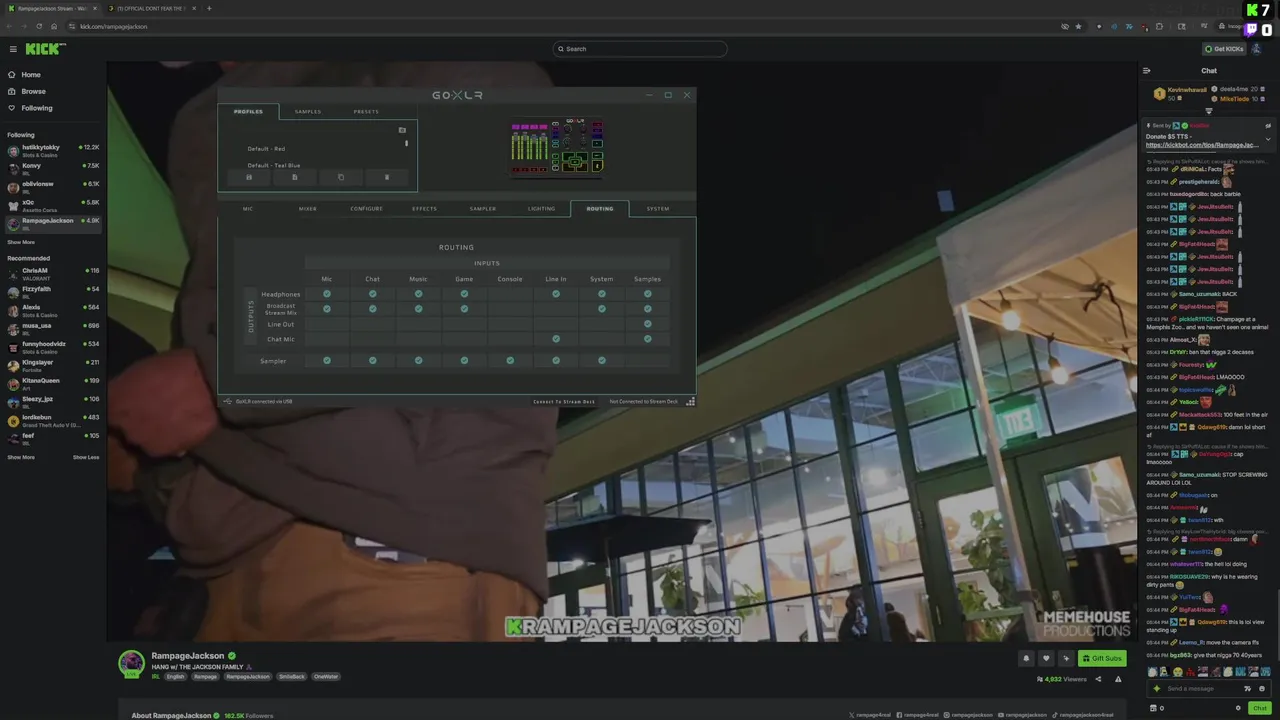Open Following in Kick sidebar
The image size is (1280, 720).
pos(36,108)
